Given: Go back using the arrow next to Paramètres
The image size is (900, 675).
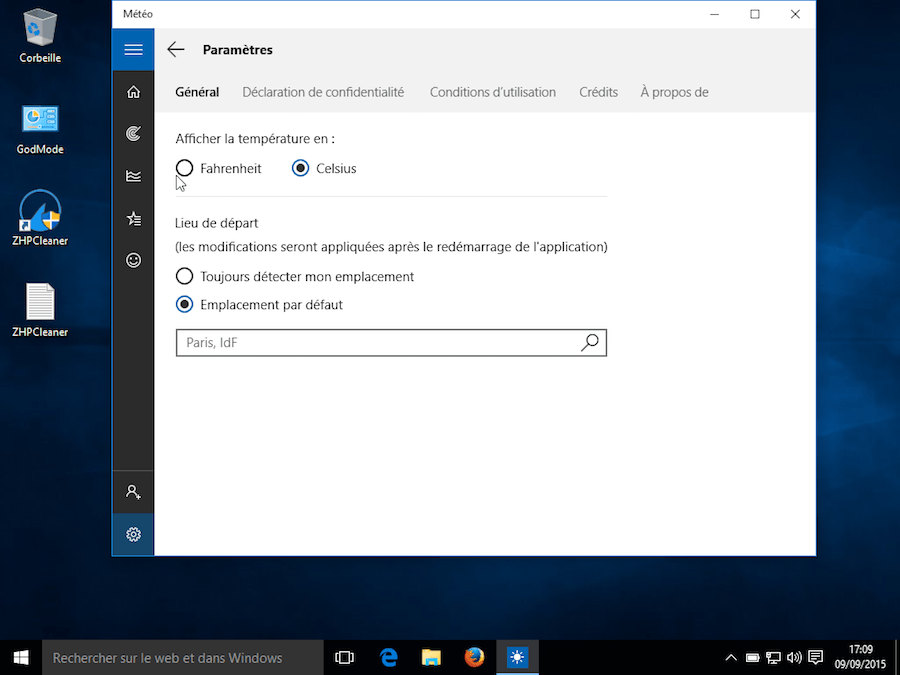Looking at the screenshot, I should point(176,50).
